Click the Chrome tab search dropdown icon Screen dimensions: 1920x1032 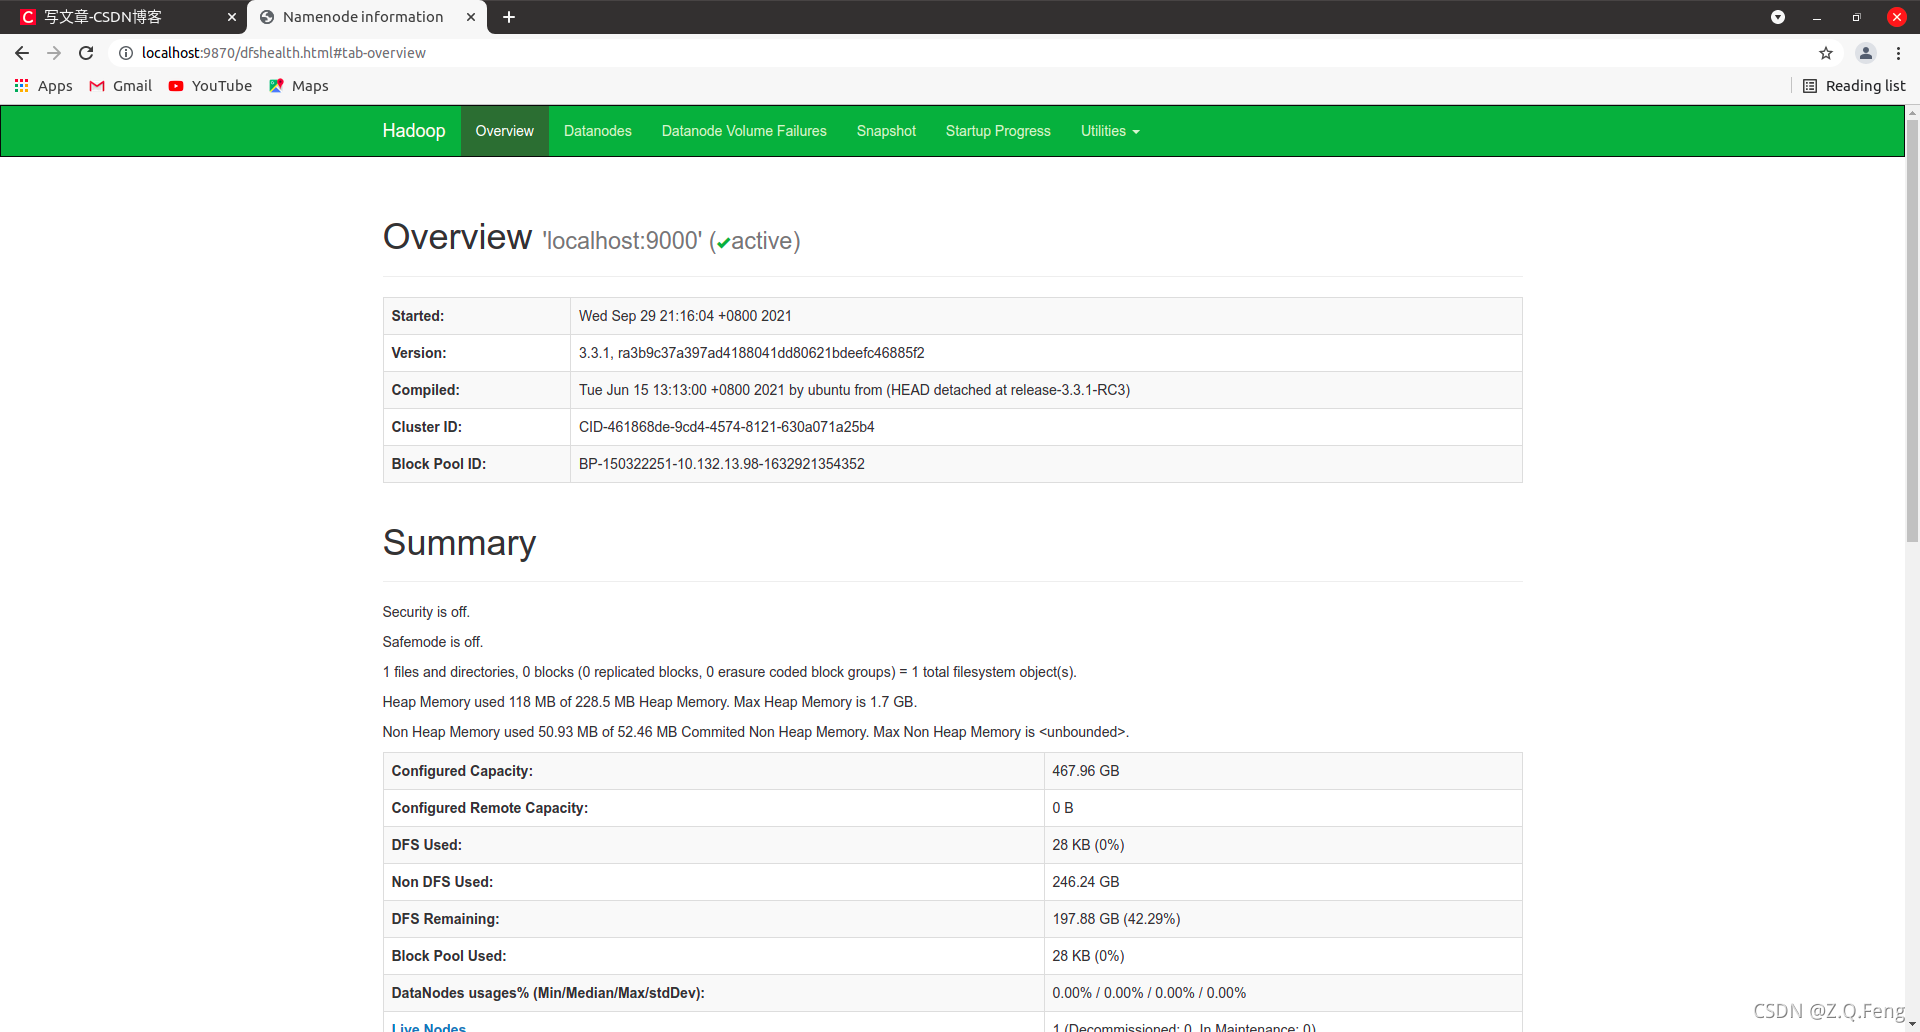coord(1778,17)
